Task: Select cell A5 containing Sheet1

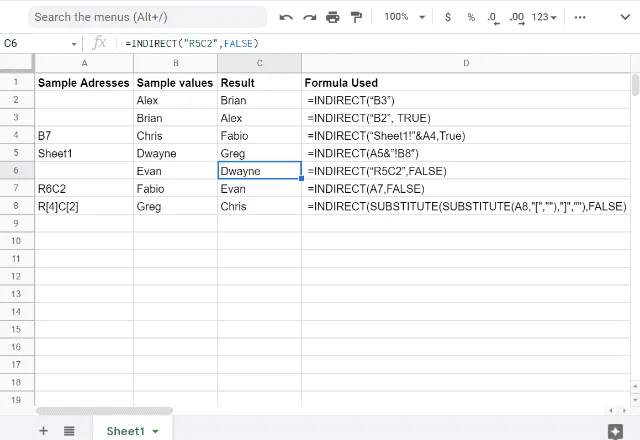Action: coord(84,153)
